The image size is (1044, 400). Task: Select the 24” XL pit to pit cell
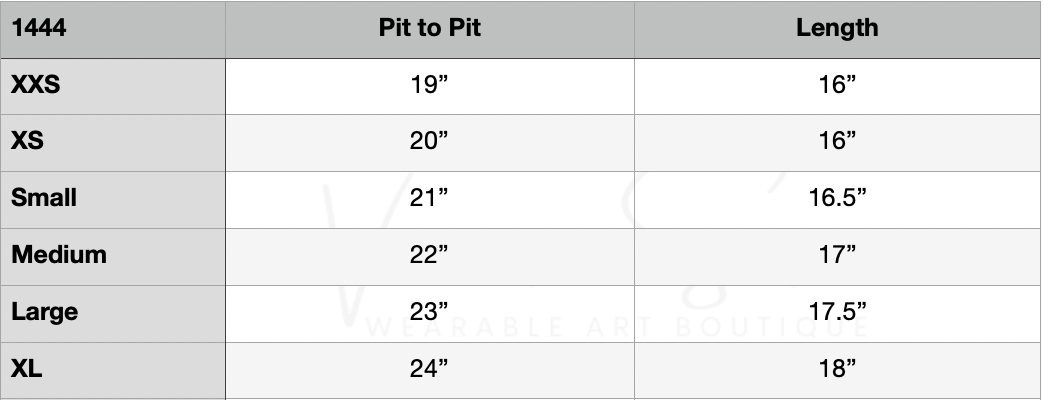tap(430, 369)
